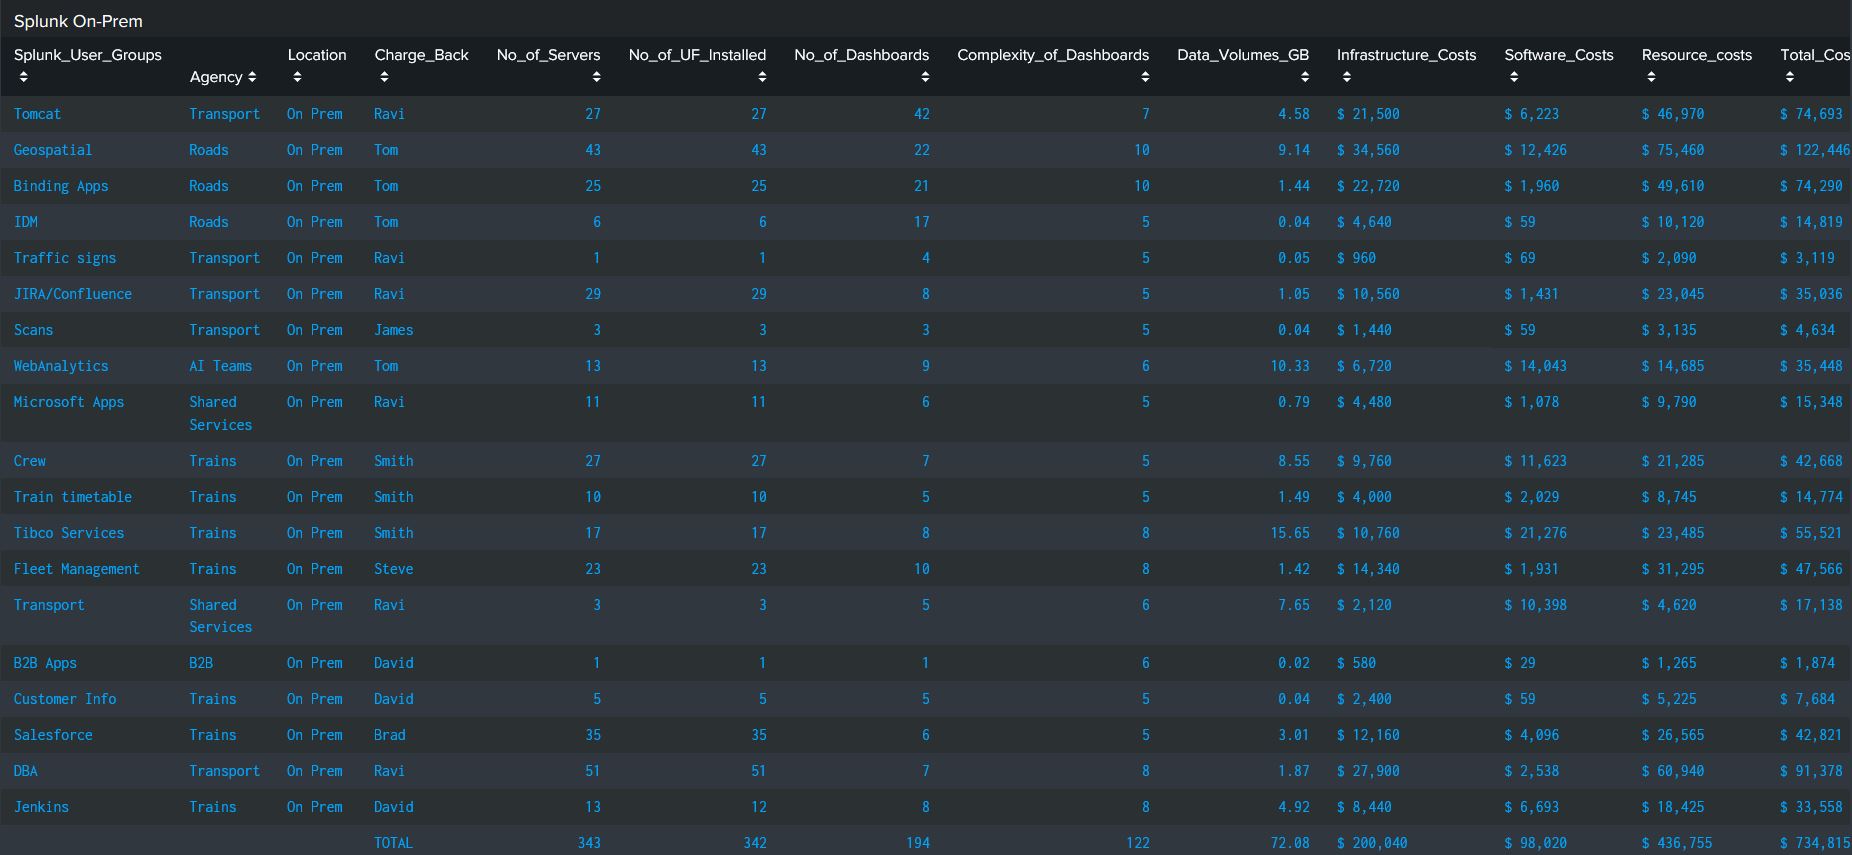Click the Agency column header text

[216, 77]
